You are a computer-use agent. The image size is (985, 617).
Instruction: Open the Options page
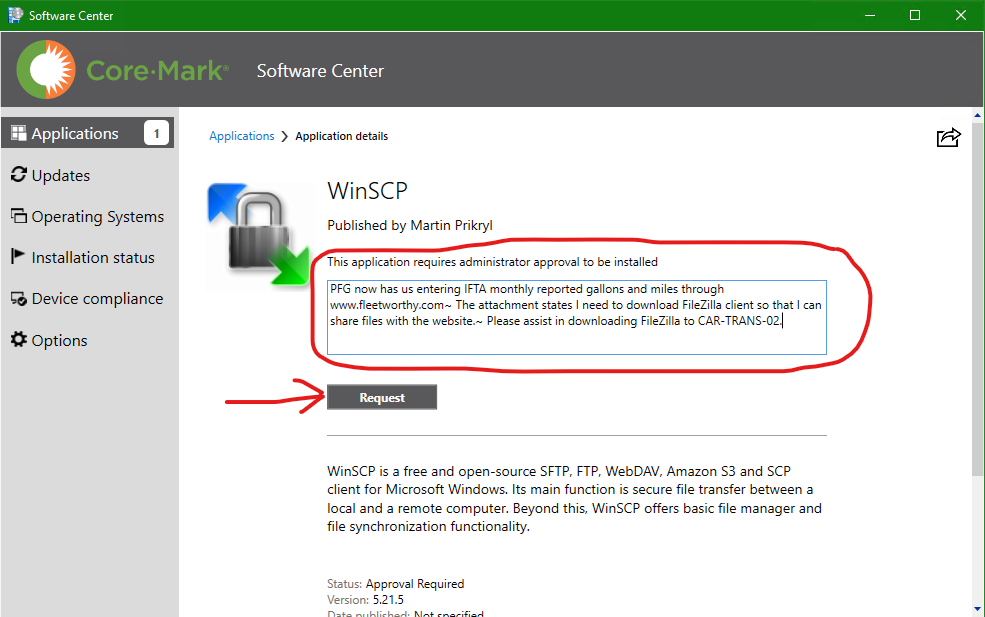coord(60,341)
